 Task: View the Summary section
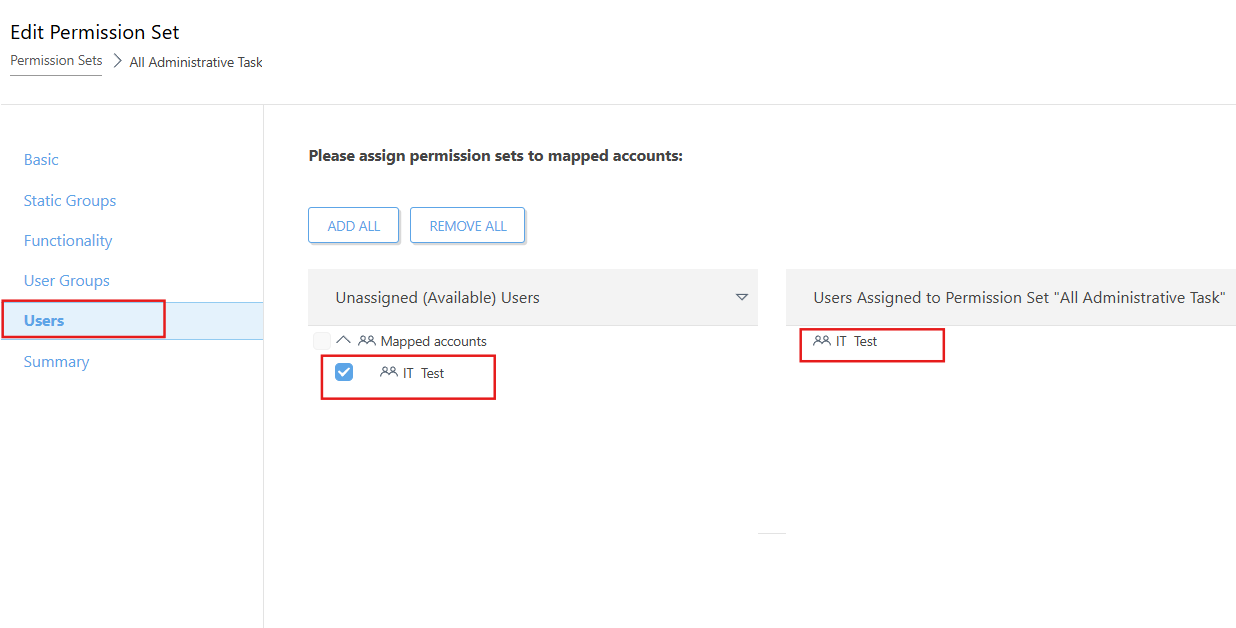(x=56, y=362)
